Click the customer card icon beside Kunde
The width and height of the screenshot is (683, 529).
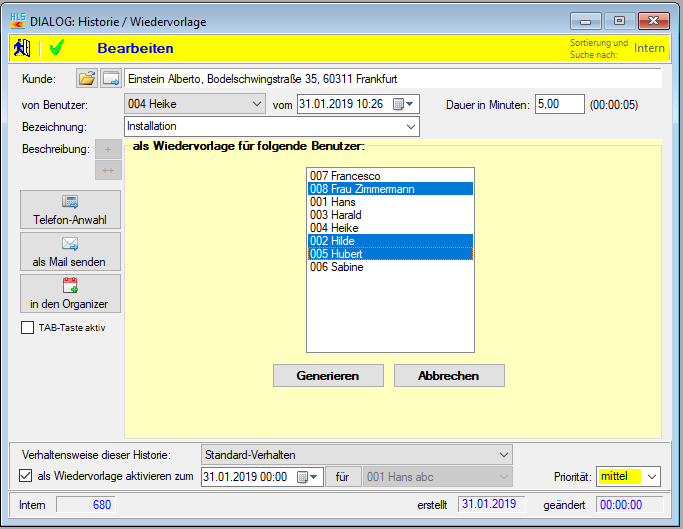coord(111,79)
